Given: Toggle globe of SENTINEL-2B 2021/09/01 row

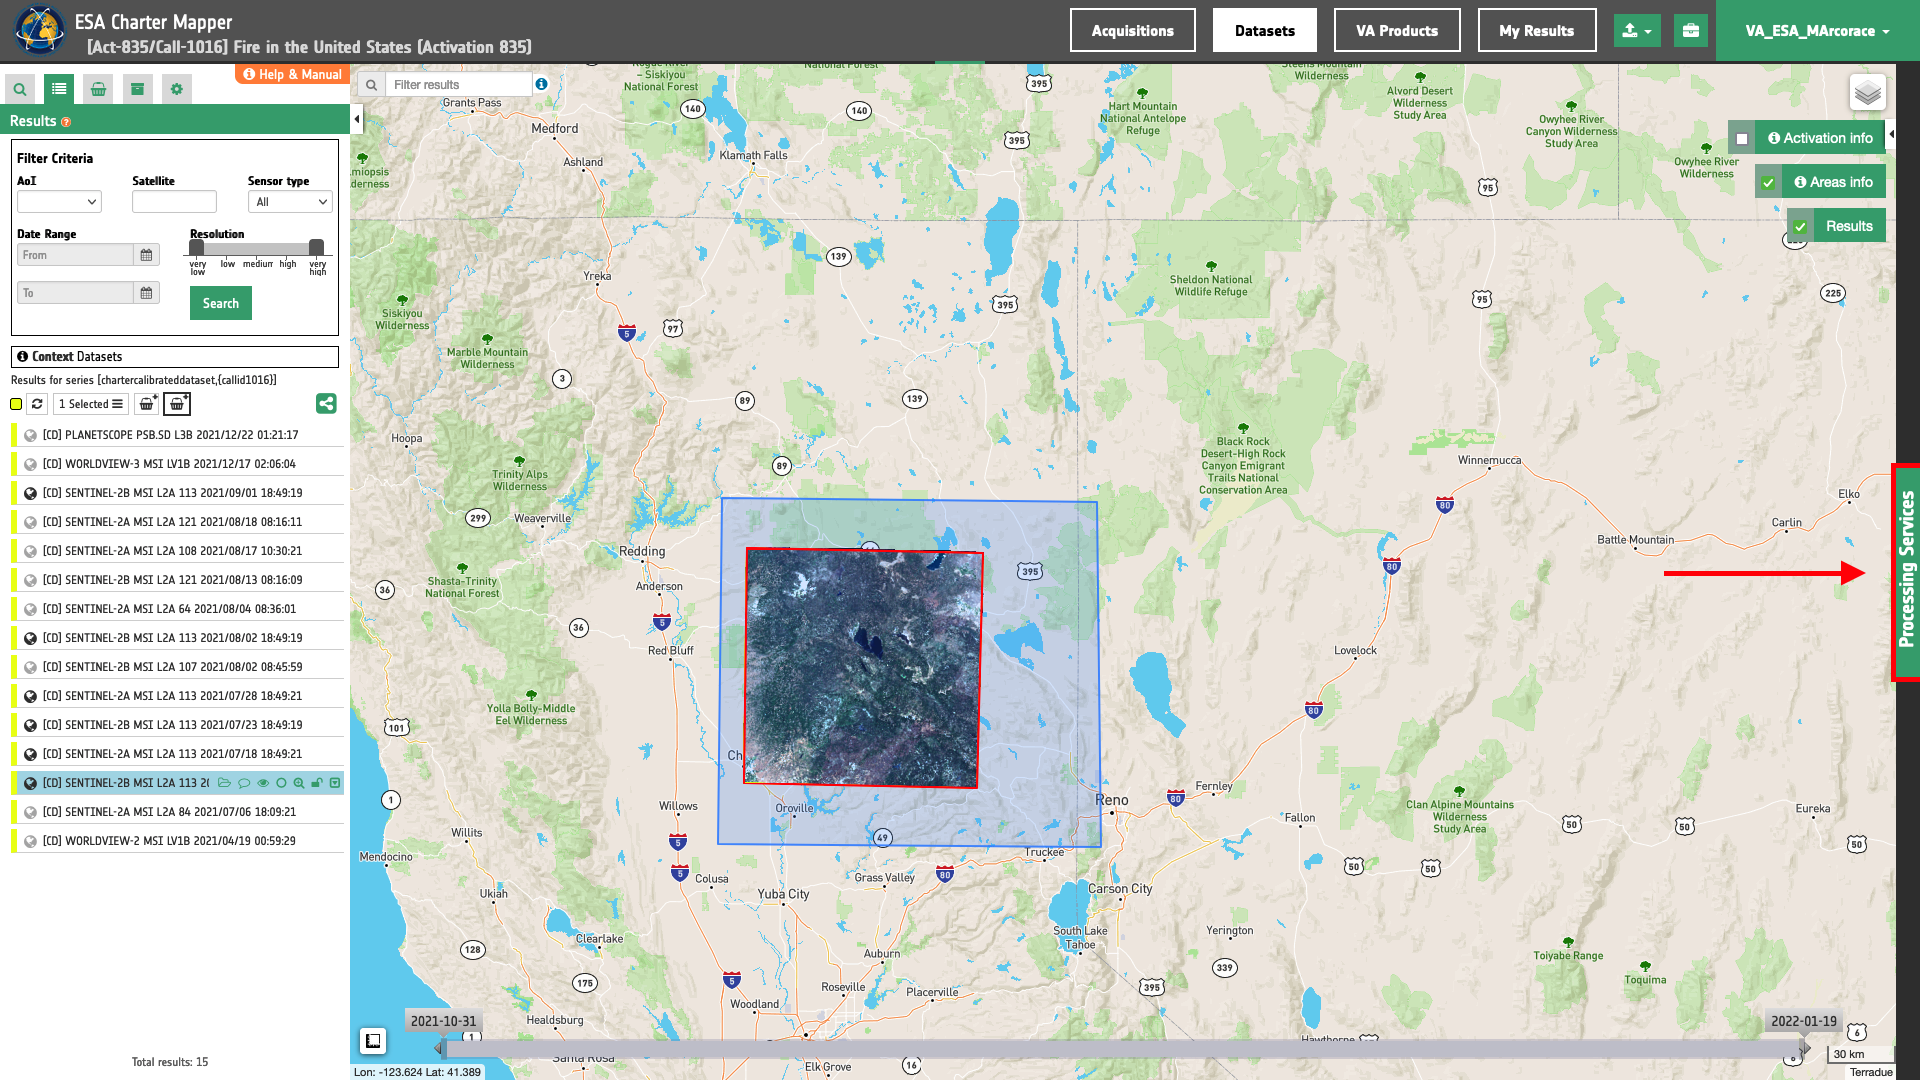Looking at the screenshot, I should [x=30, y=494].
